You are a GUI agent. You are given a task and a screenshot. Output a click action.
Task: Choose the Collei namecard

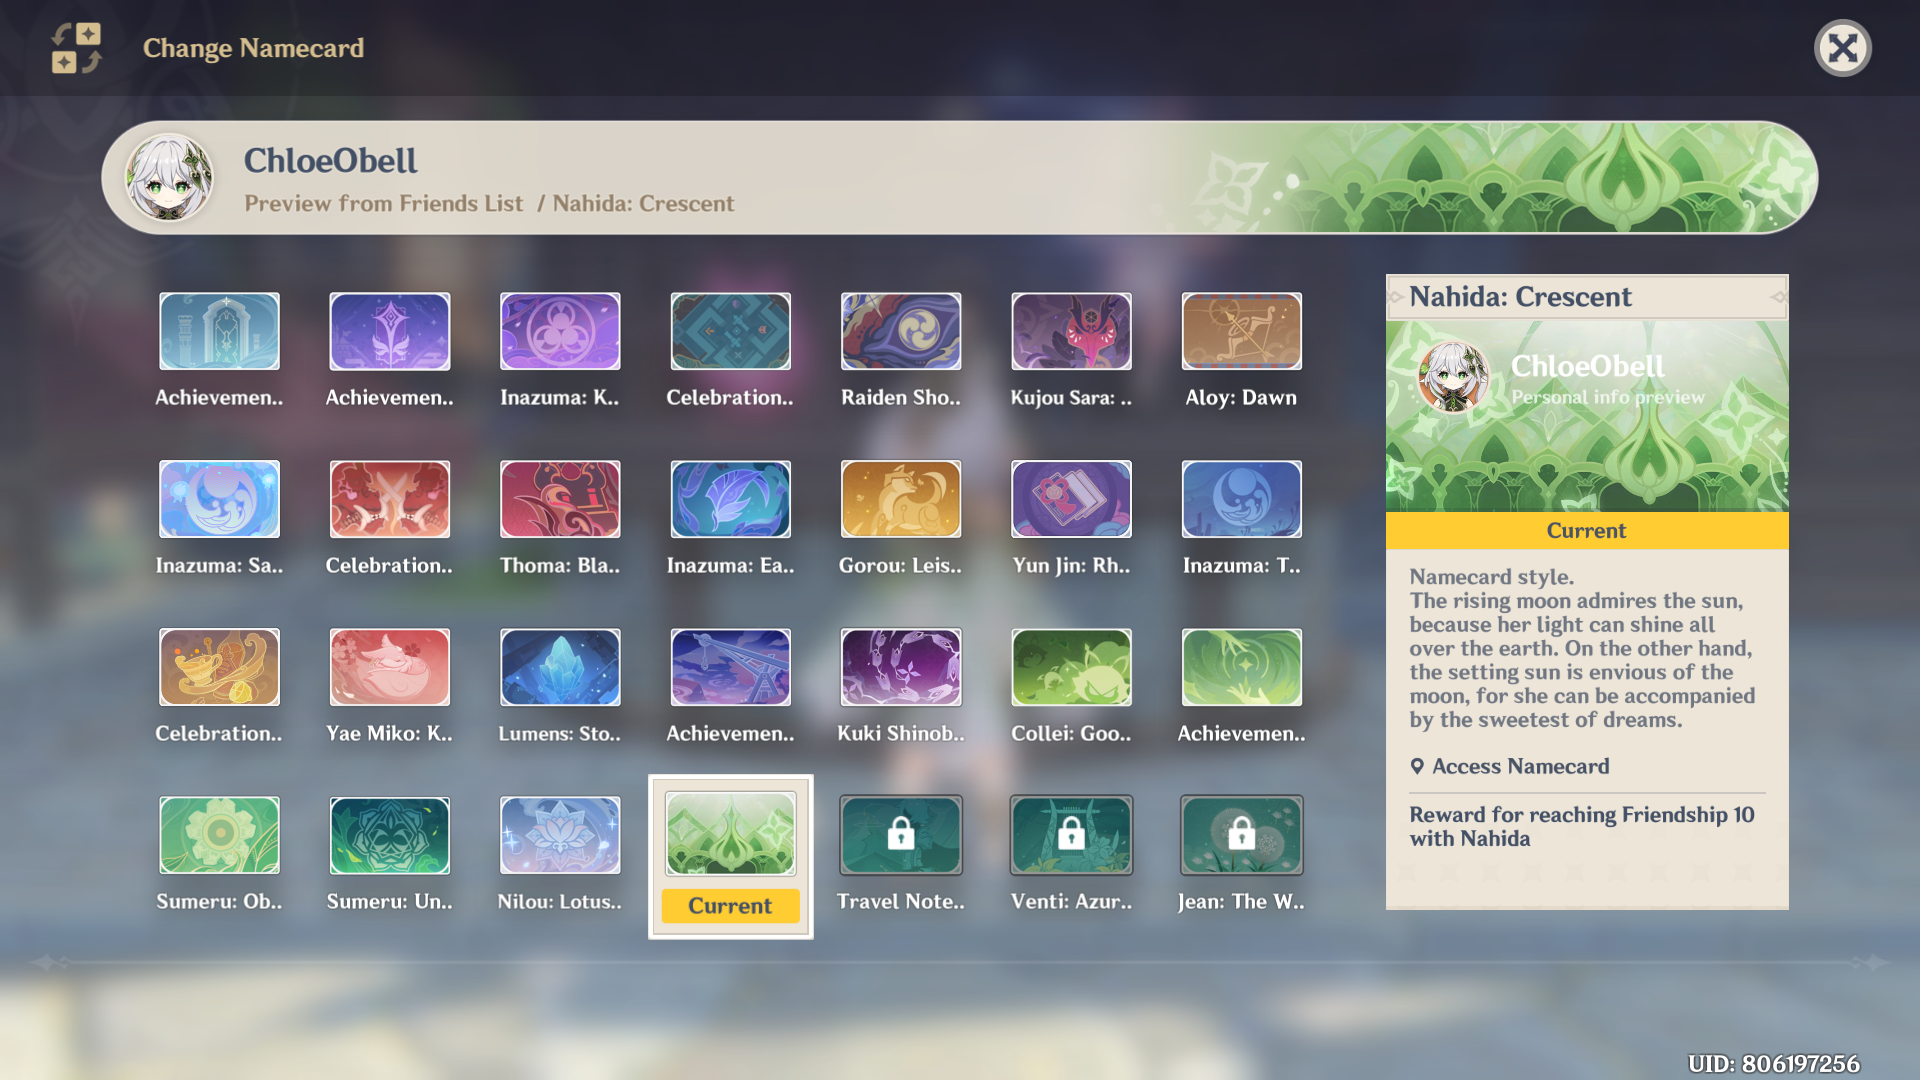pyautogui.click(x=1071, y=667)
